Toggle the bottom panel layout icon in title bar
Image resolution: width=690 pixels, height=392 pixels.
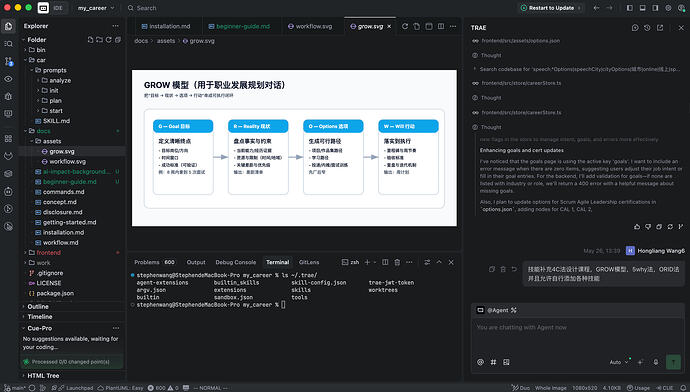(642, 8)
